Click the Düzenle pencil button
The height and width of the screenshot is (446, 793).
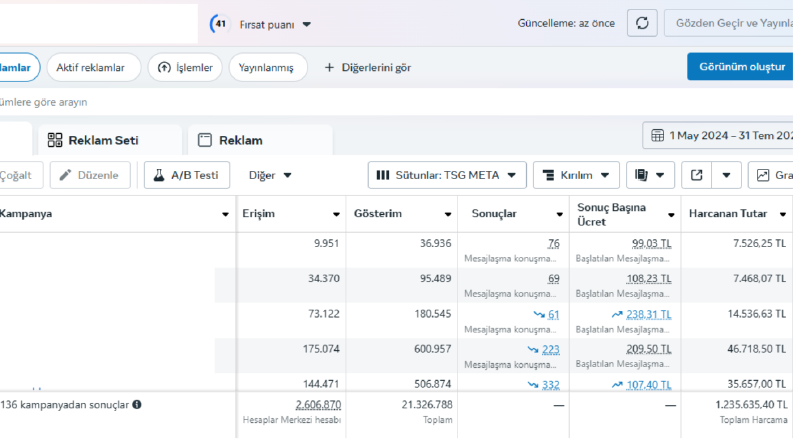coord(90,175)
